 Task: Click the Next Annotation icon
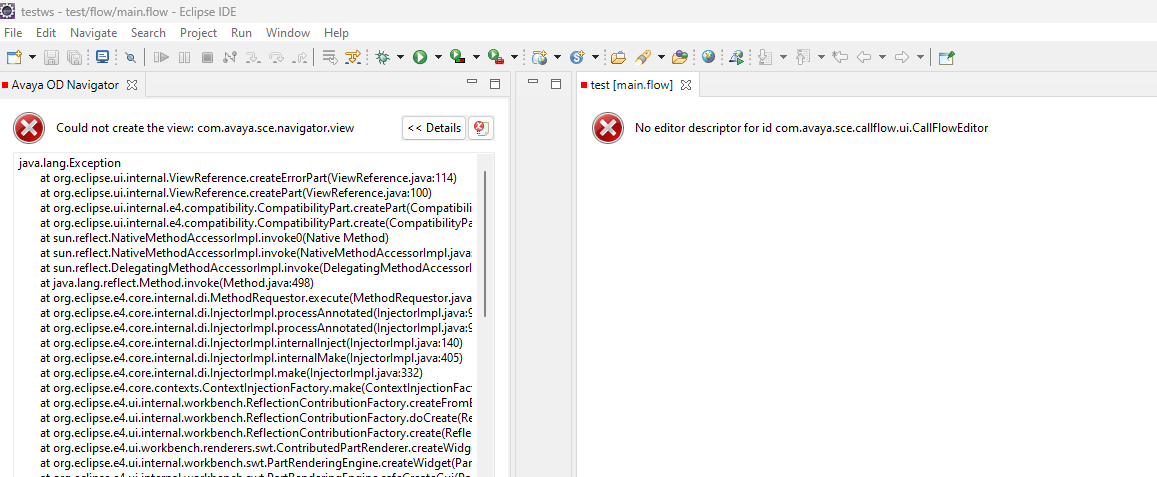point(765,57)
